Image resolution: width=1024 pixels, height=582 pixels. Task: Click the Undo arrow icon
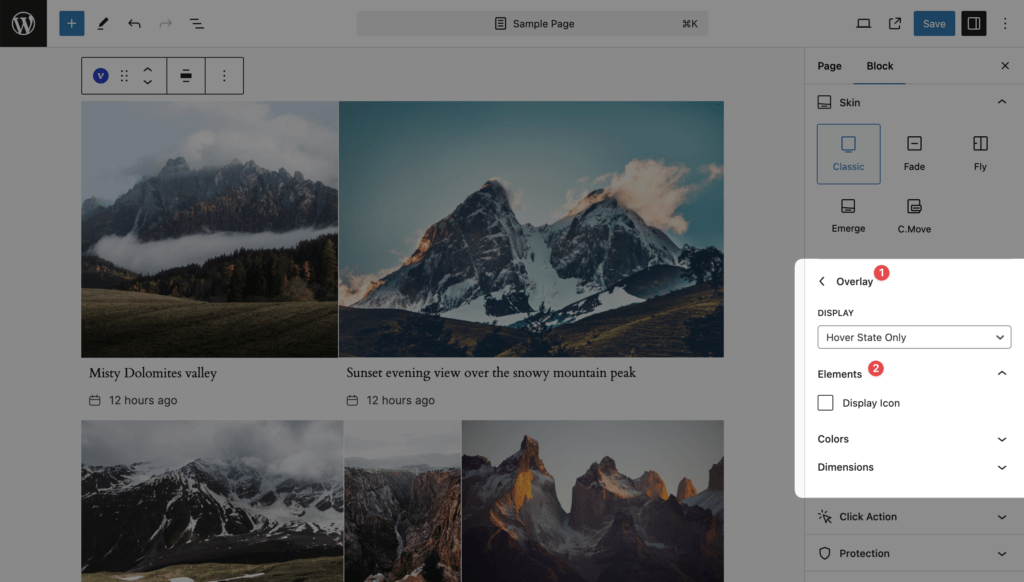[134, 23]
